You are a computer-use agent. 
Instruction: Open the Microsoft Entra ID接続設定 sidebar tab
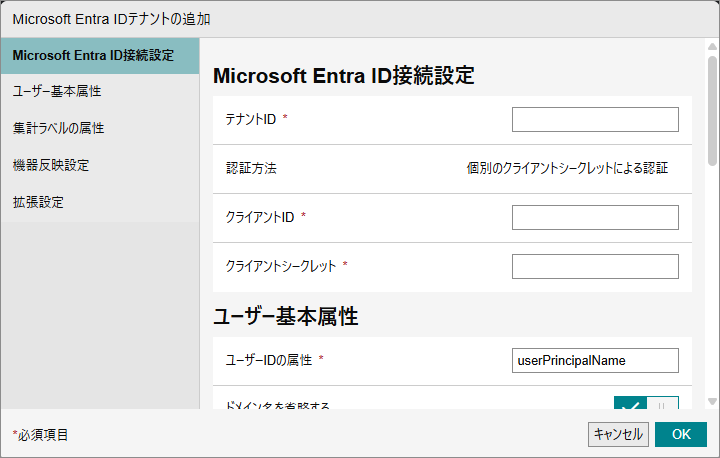[x=100, y=56]
